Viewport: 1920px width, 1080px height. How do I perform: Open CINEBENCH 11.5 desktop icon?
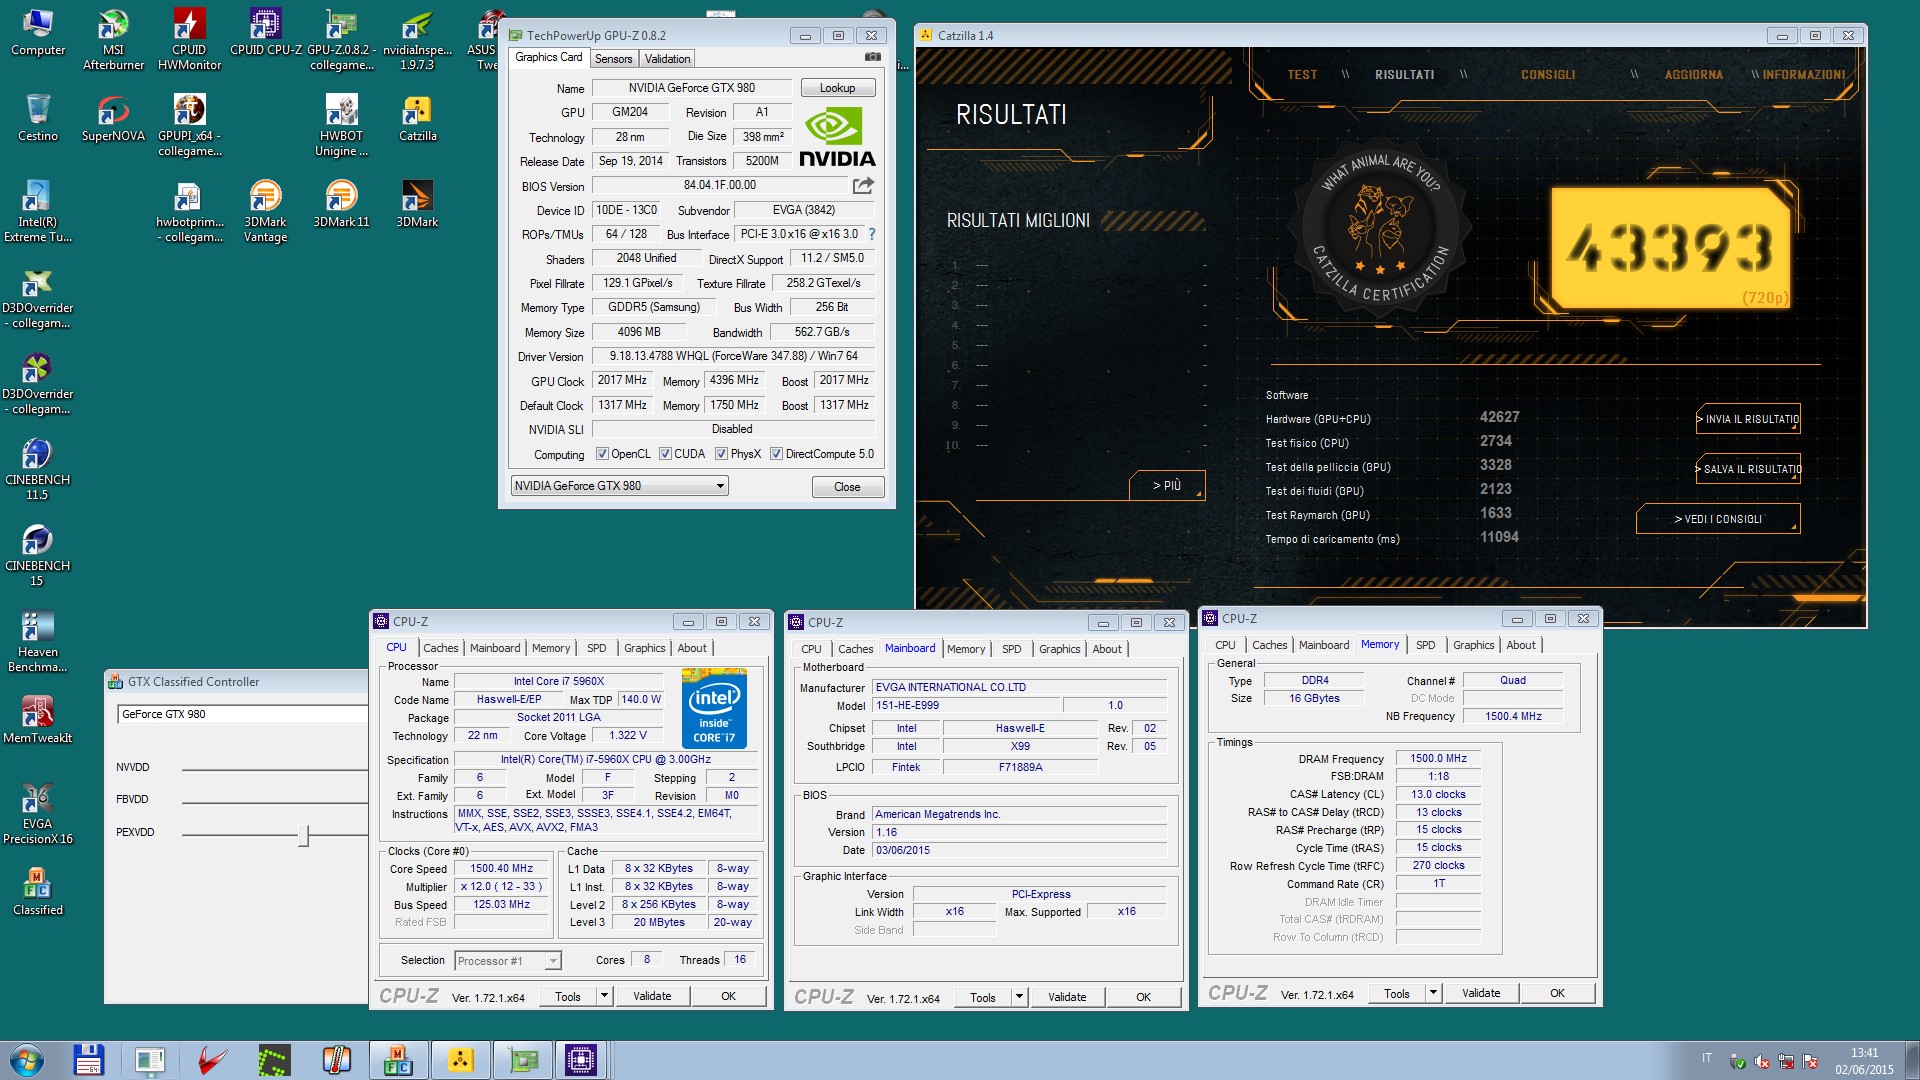pyautogui.click(x=38, y=469)
